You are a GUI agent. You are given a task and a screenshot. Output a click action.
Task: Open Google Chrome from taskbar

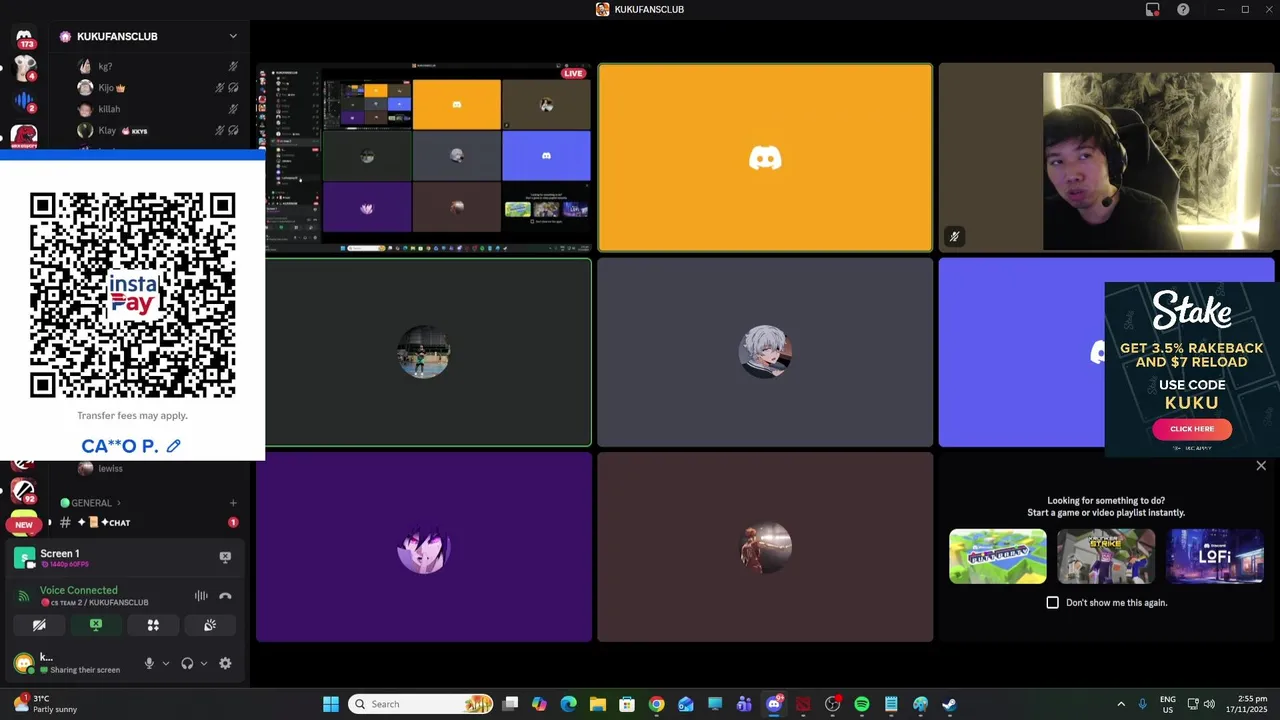coord(656,704)
